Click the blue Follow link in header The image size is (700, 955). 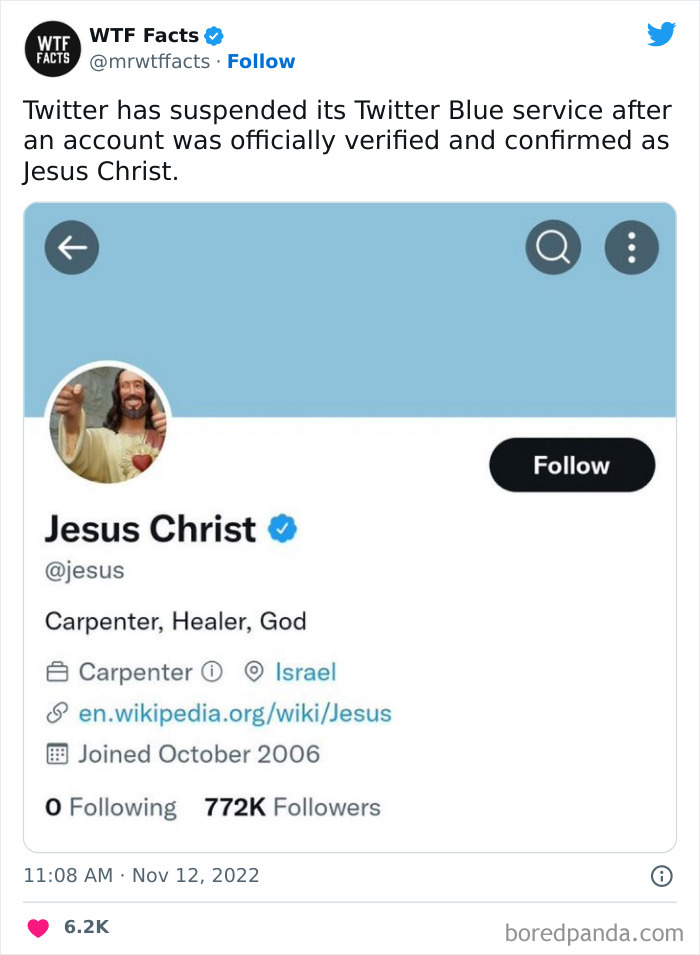tap(261, 62)
